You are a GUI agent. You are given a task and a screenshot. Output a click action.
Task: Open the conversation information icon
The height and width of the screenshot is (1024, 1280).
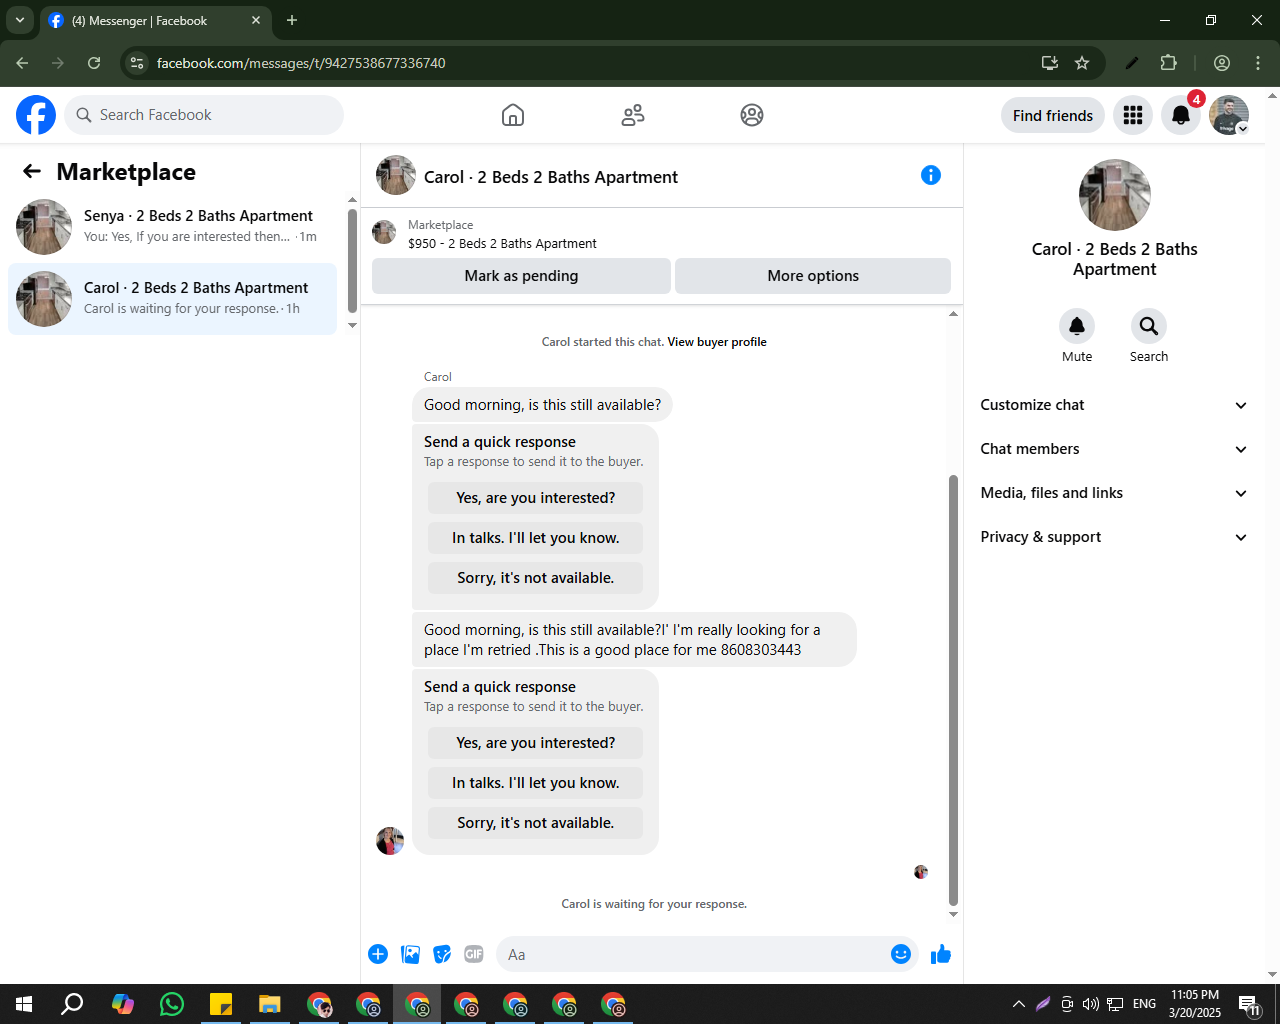pos(931,175)
